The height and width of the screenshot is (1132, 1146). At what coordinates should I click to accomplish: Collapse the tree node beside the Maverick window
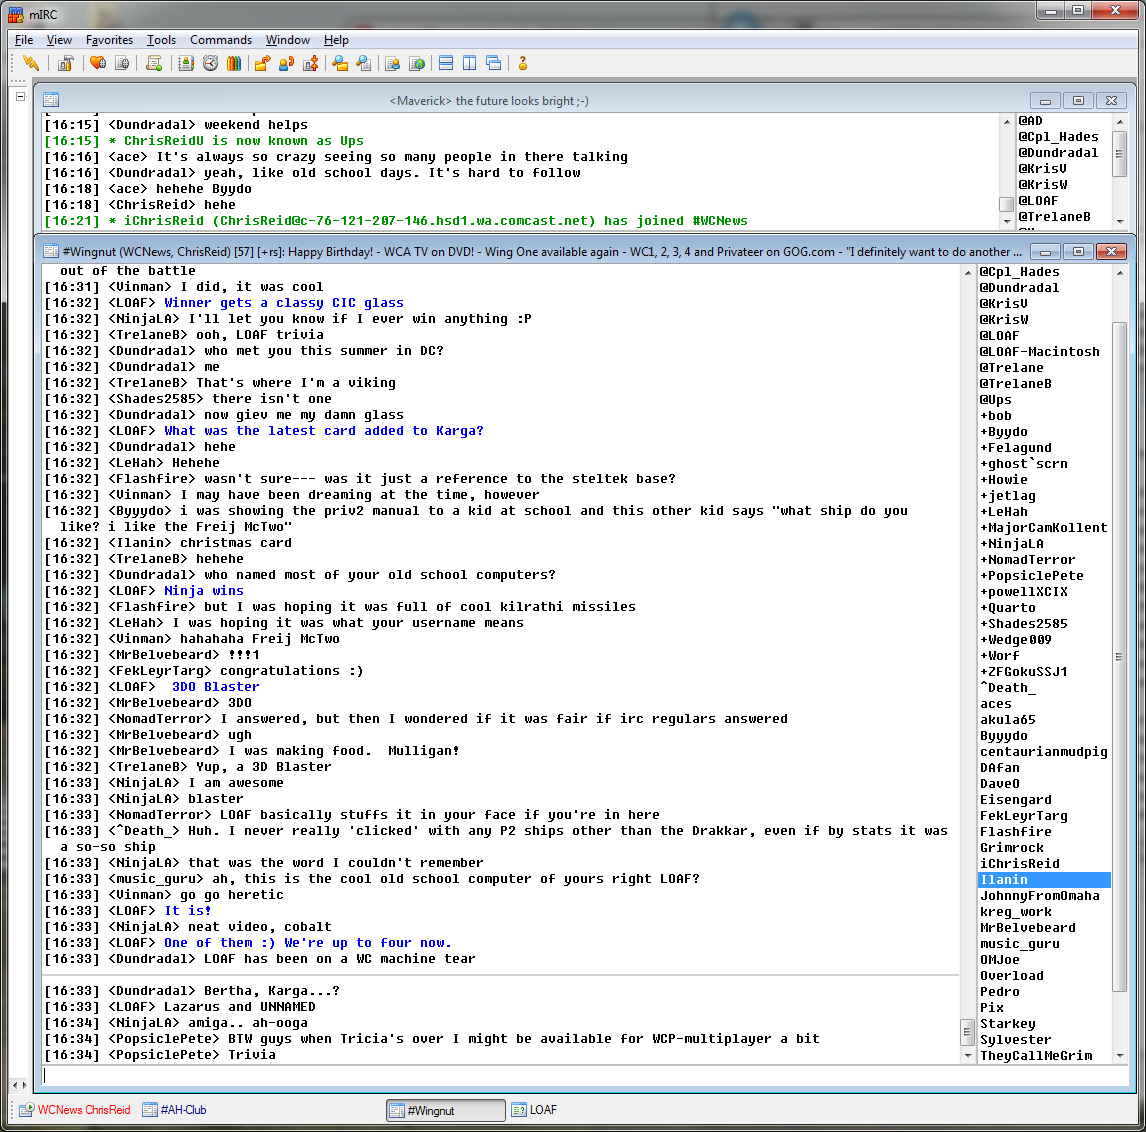20,97
